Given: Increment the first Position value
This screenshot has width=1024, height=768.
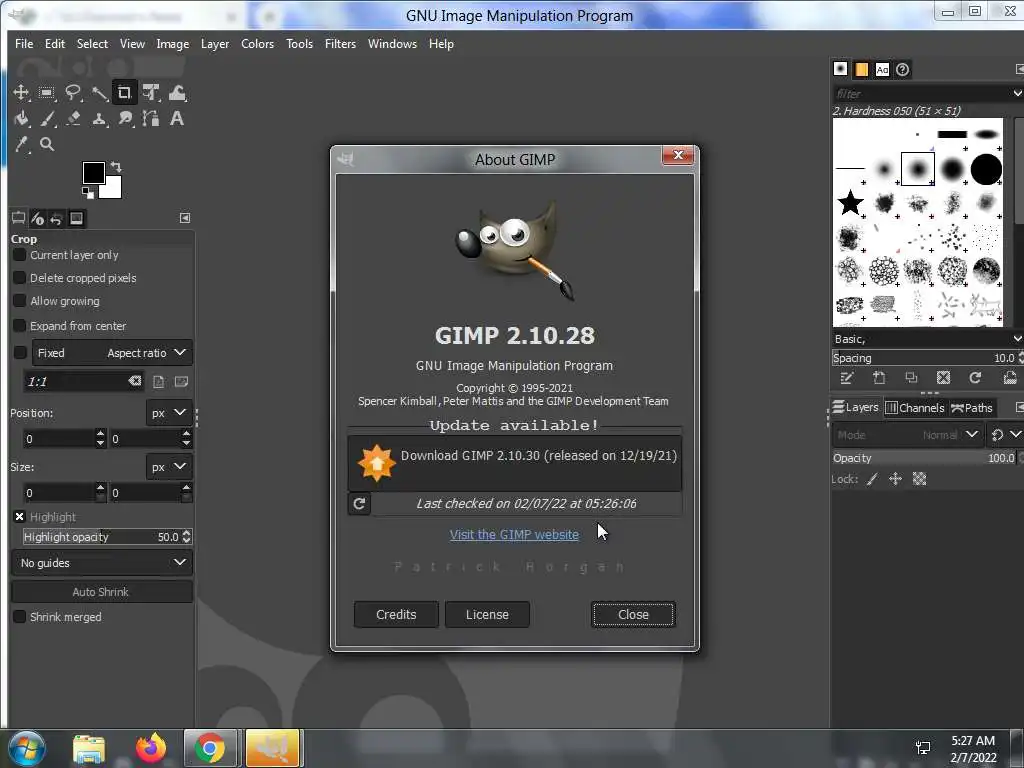Looking at the screenshot, I should 100,433.
